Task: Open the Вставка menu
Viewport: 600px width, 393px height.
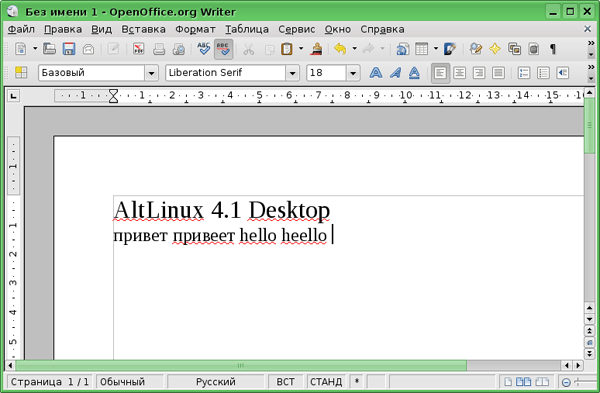Action: click(143, 29)
